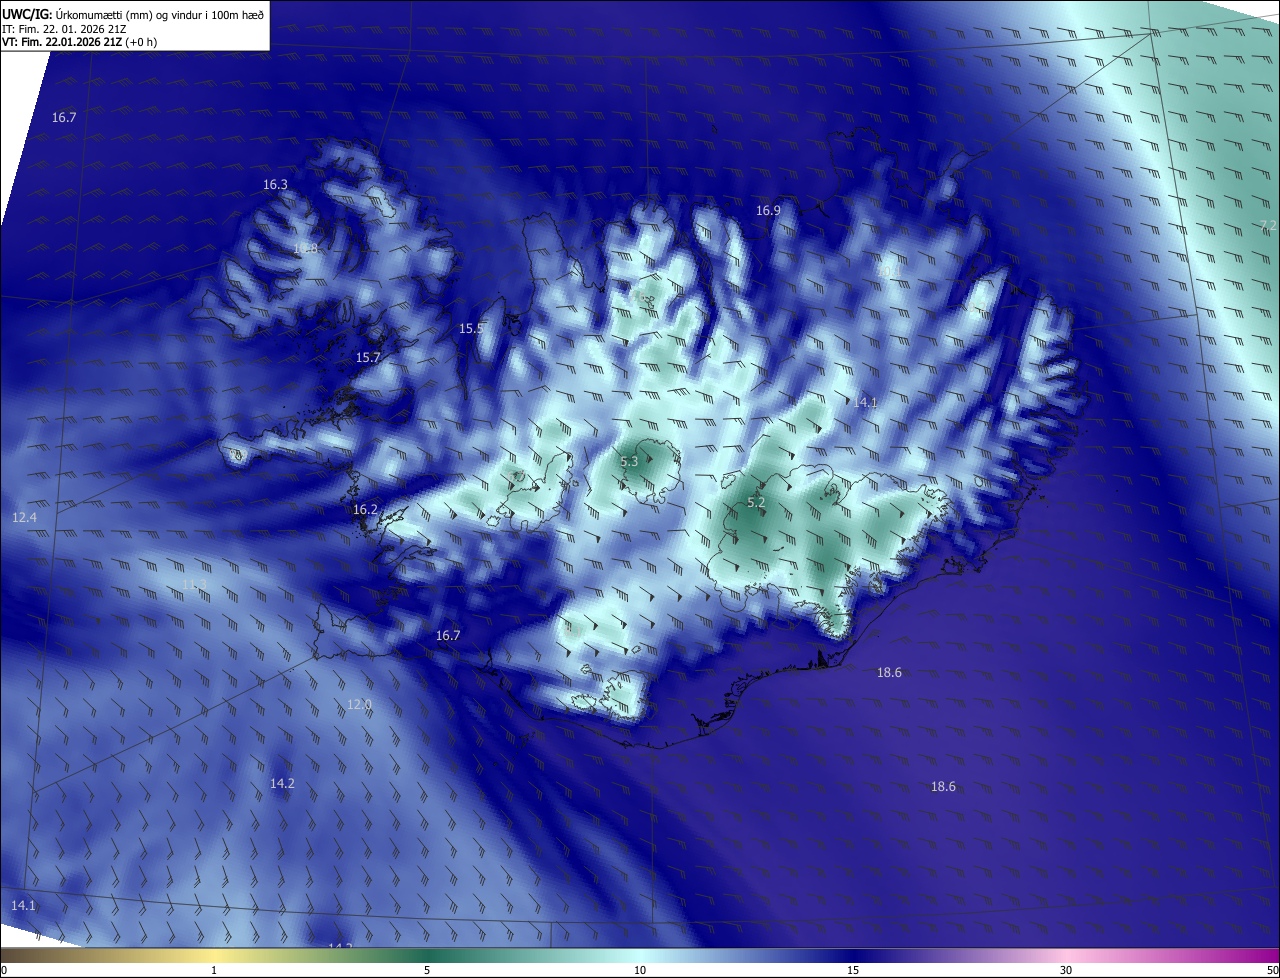Image resolution: width=1280 pixels, height=978 pixels.
Task: Click the 7.2 value at the eastern edge
Action: click(1268, 226)
